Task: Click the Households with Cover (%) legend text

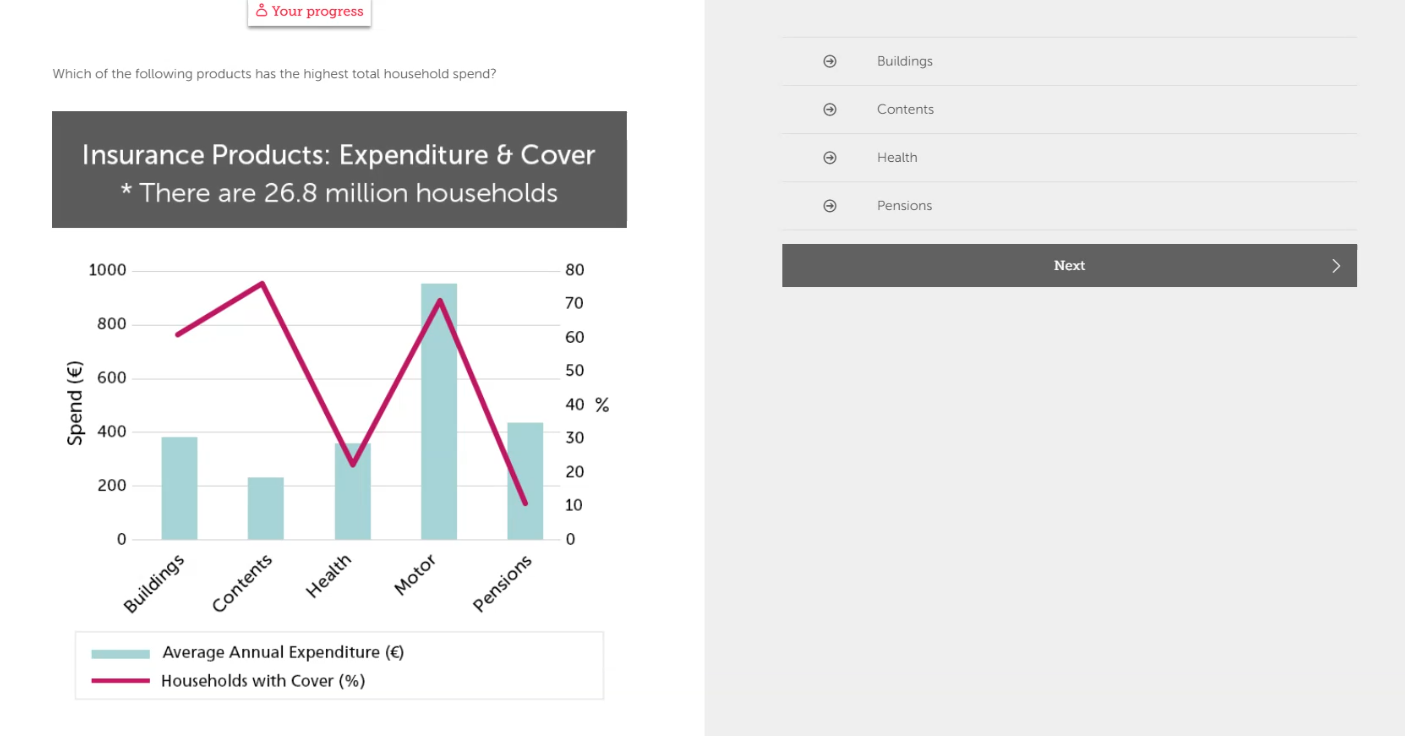Action: click(x=263, y=681)
